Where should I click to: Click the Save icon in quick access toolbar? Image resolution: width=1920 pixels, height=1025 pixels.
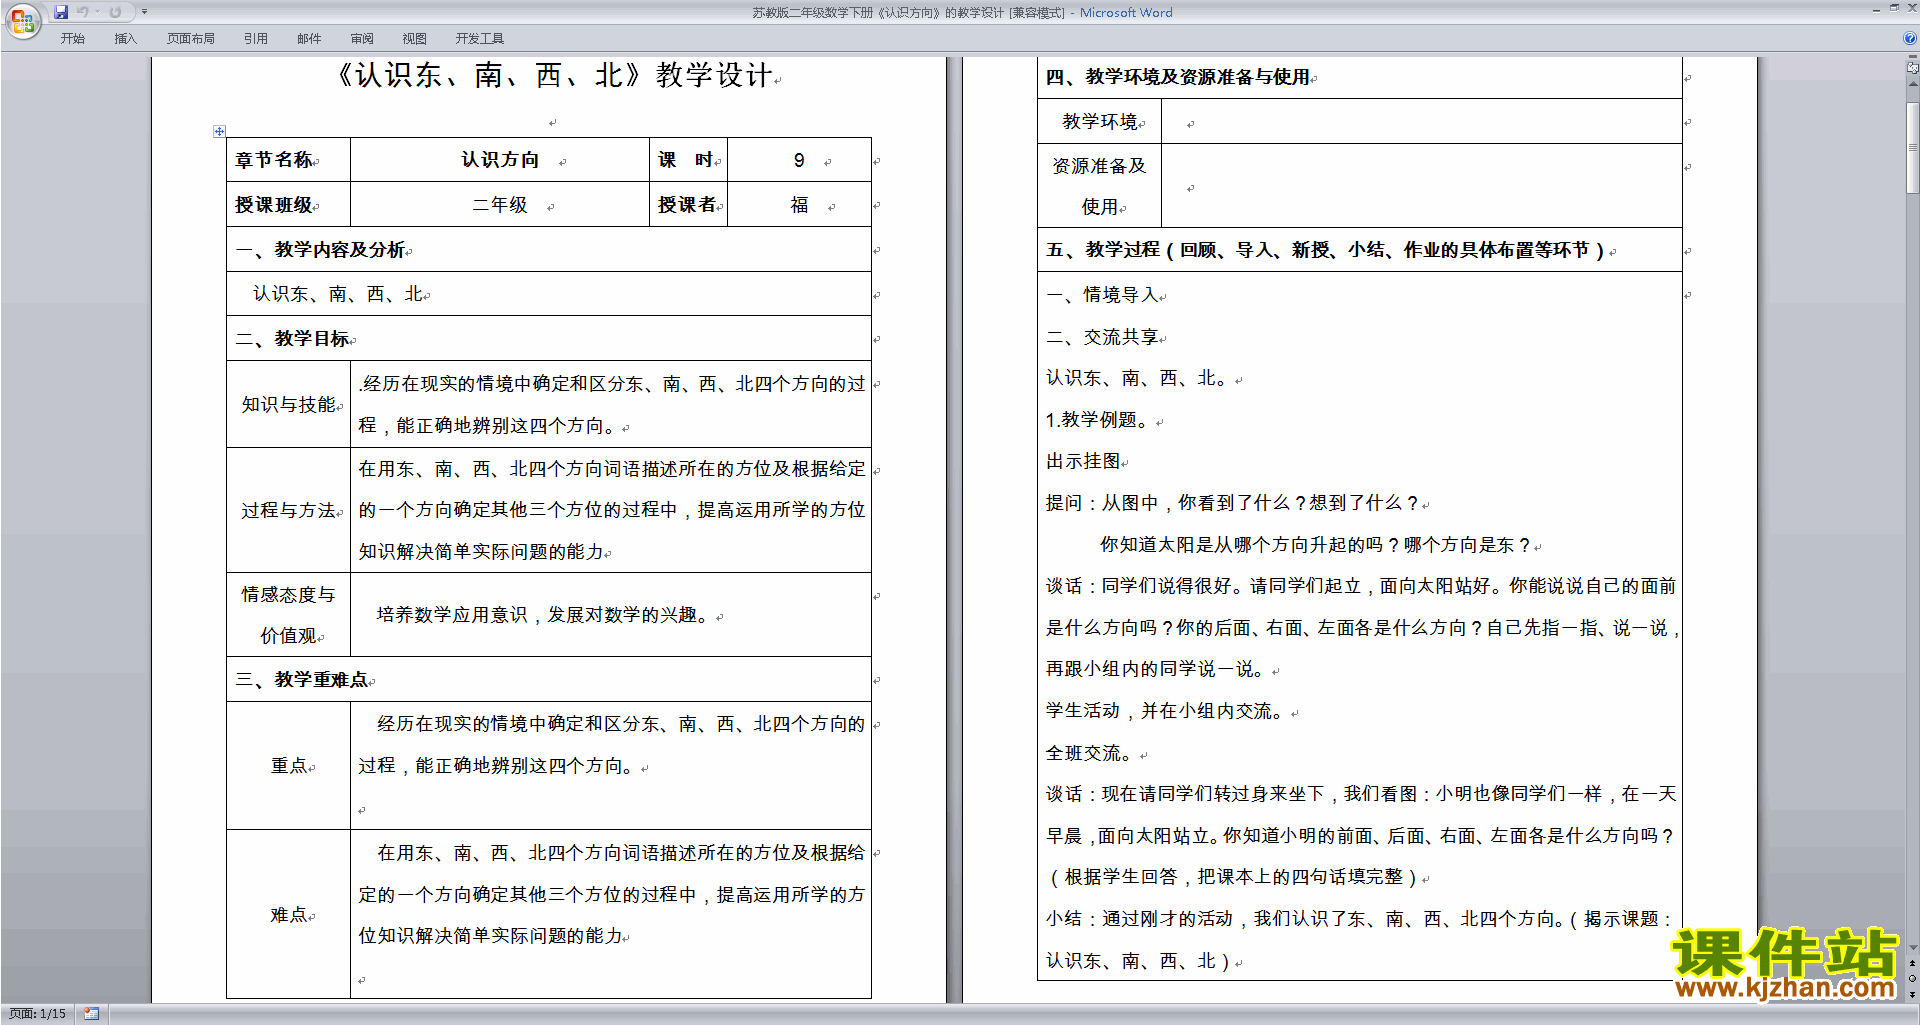click(x=61, y=12)
